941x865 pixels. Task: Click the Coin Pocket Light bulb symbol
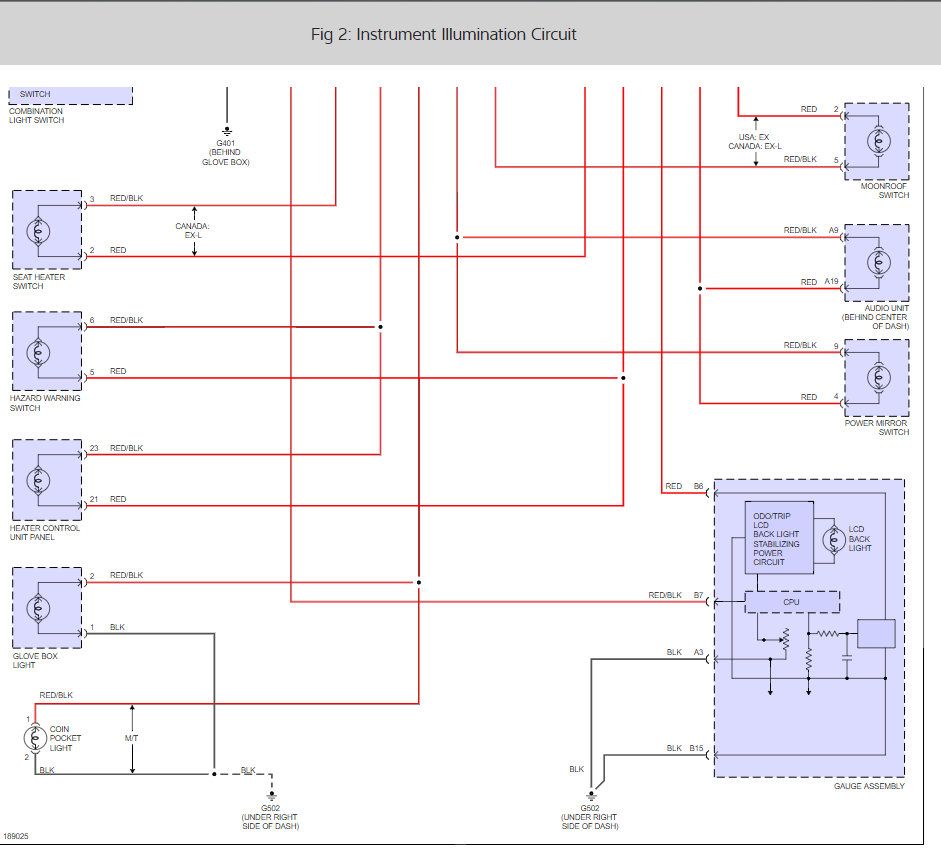[35, 738]
